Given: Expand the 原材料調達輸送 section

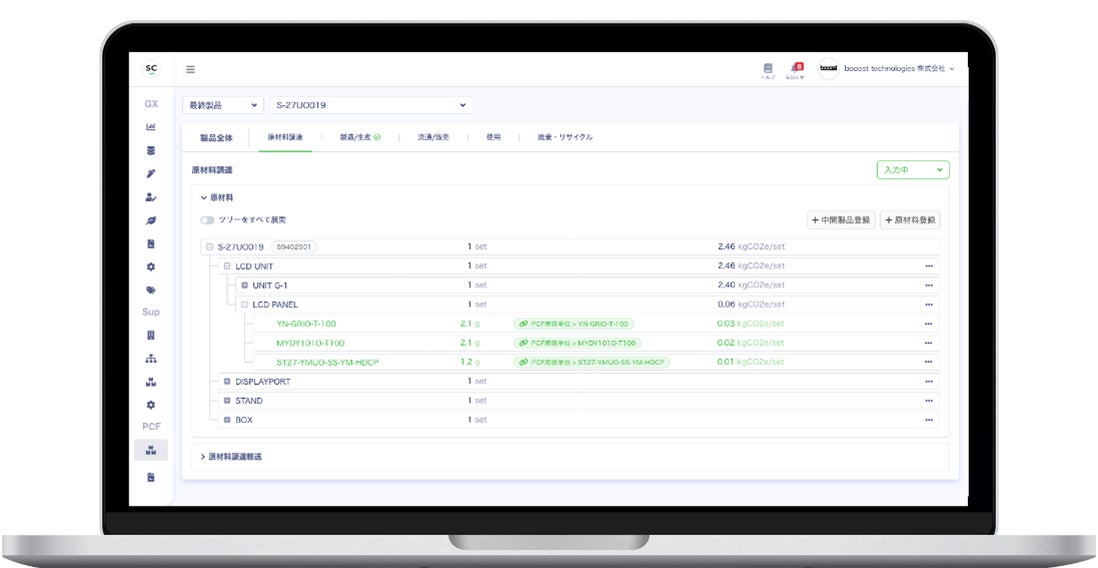Looking at the screenshot, I should coord(231,457).
